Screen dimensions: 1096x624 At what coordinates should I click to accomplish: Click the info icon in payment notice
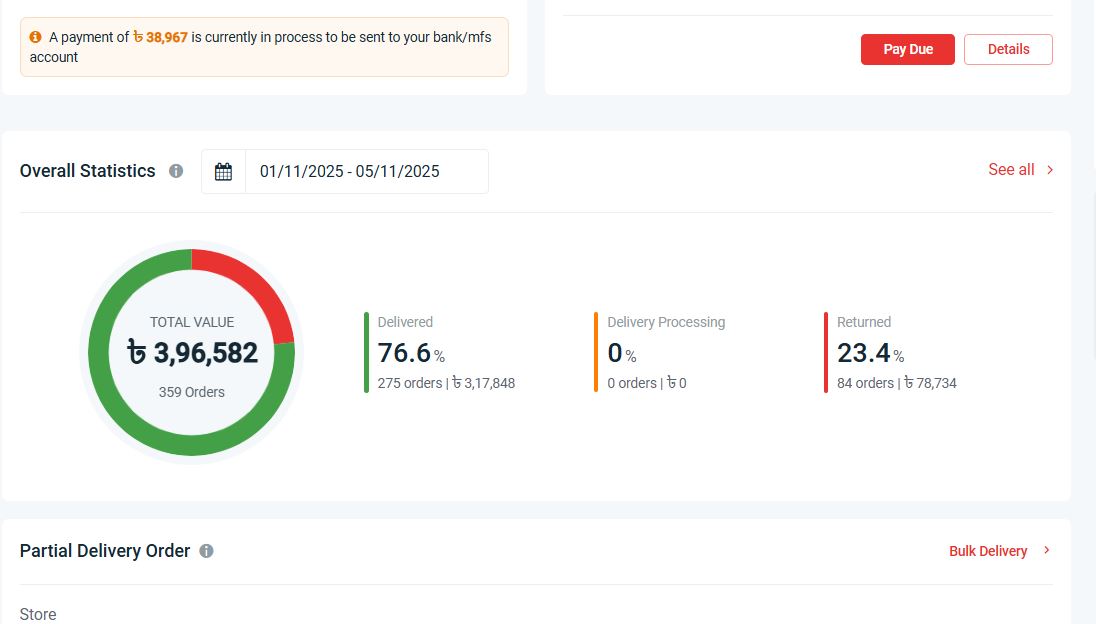[x=35, y=37]
